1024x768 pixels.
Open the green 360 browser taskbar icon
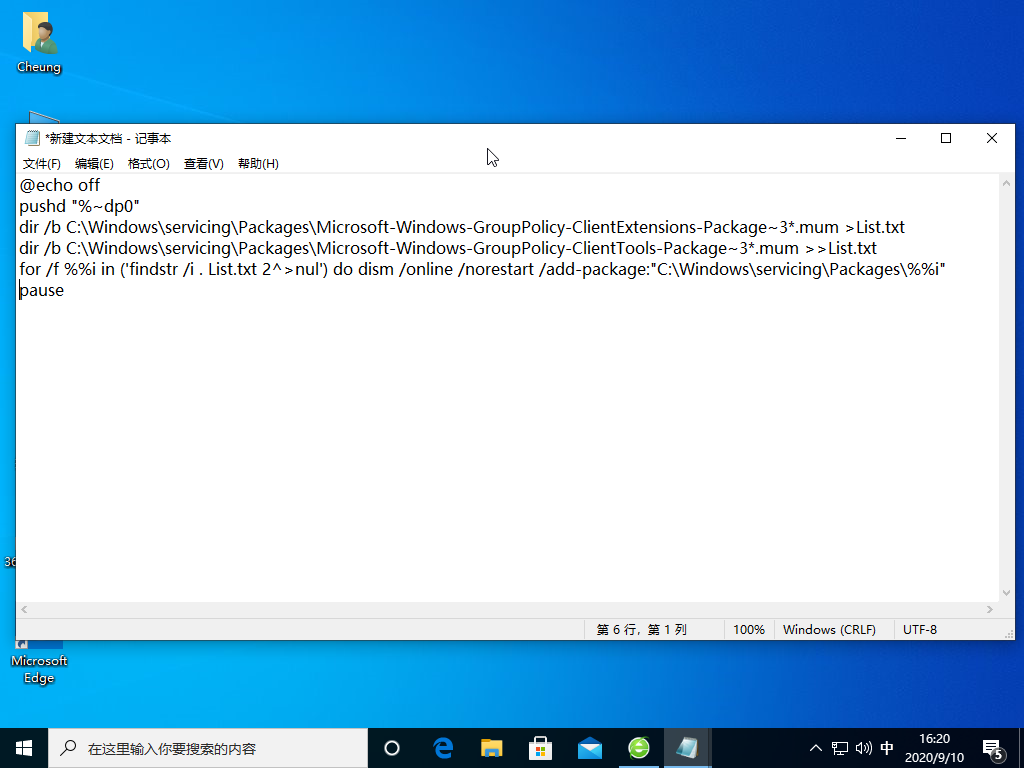coord(639,747)
